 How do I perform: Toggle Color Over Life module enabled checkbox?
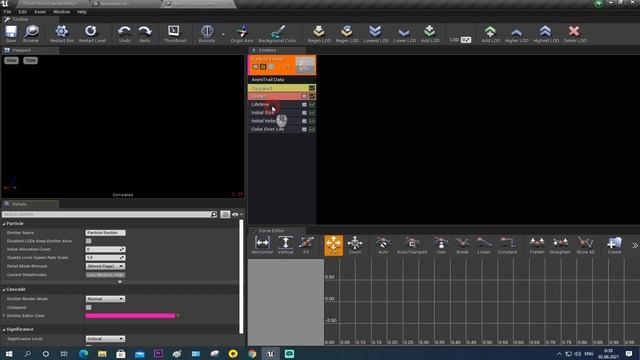click(x=304, y=129)
